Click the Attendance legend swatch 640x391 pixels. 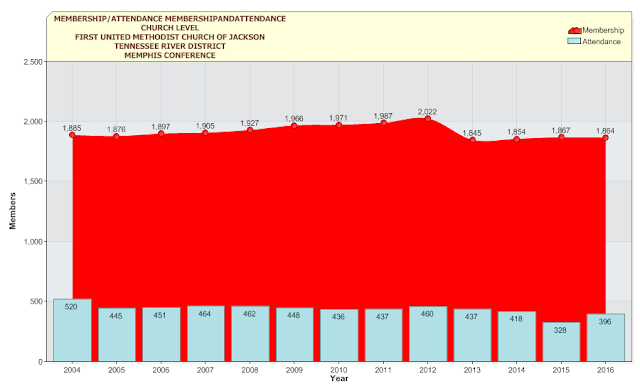574,41
